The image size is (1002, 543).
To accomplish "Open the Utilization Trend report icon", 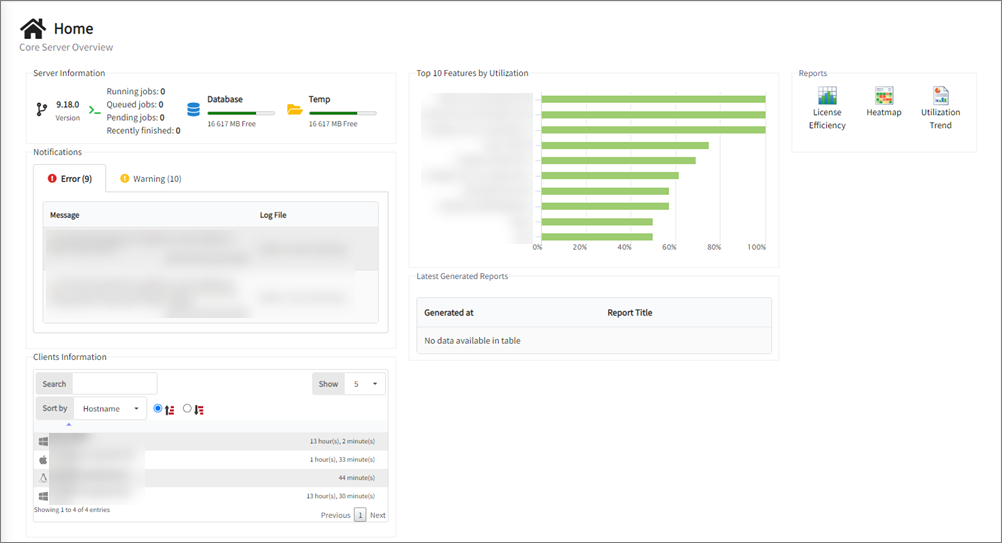I will click(x=940, y=97).
